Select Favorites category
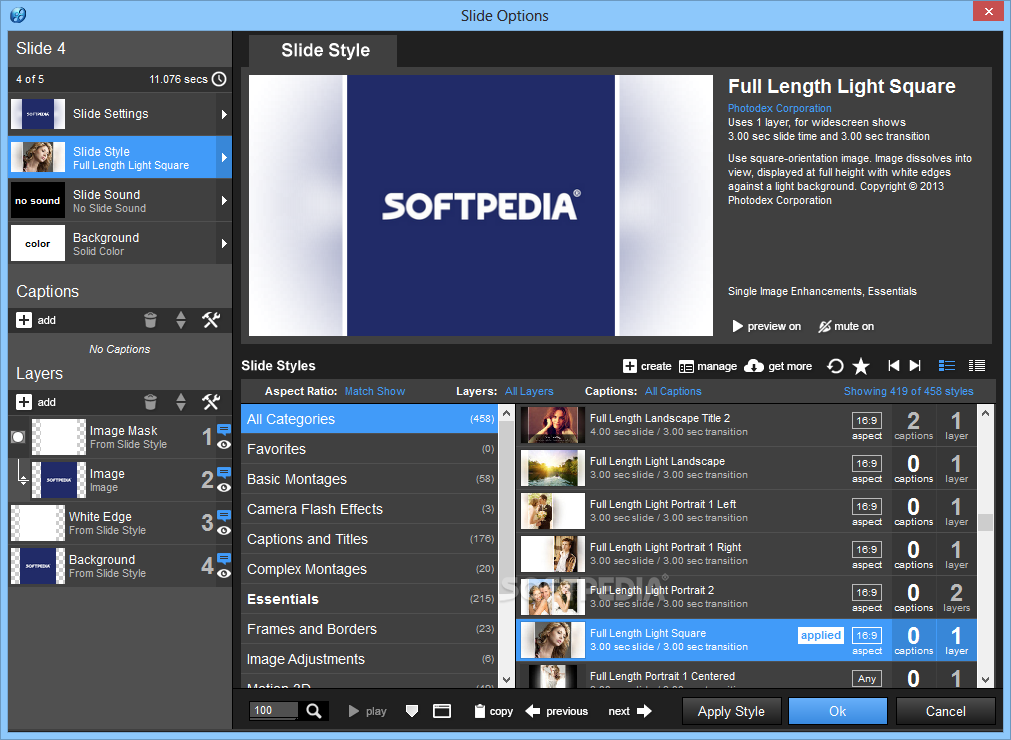The height and width of the screenshot is (740, 1011). point(369,449)
